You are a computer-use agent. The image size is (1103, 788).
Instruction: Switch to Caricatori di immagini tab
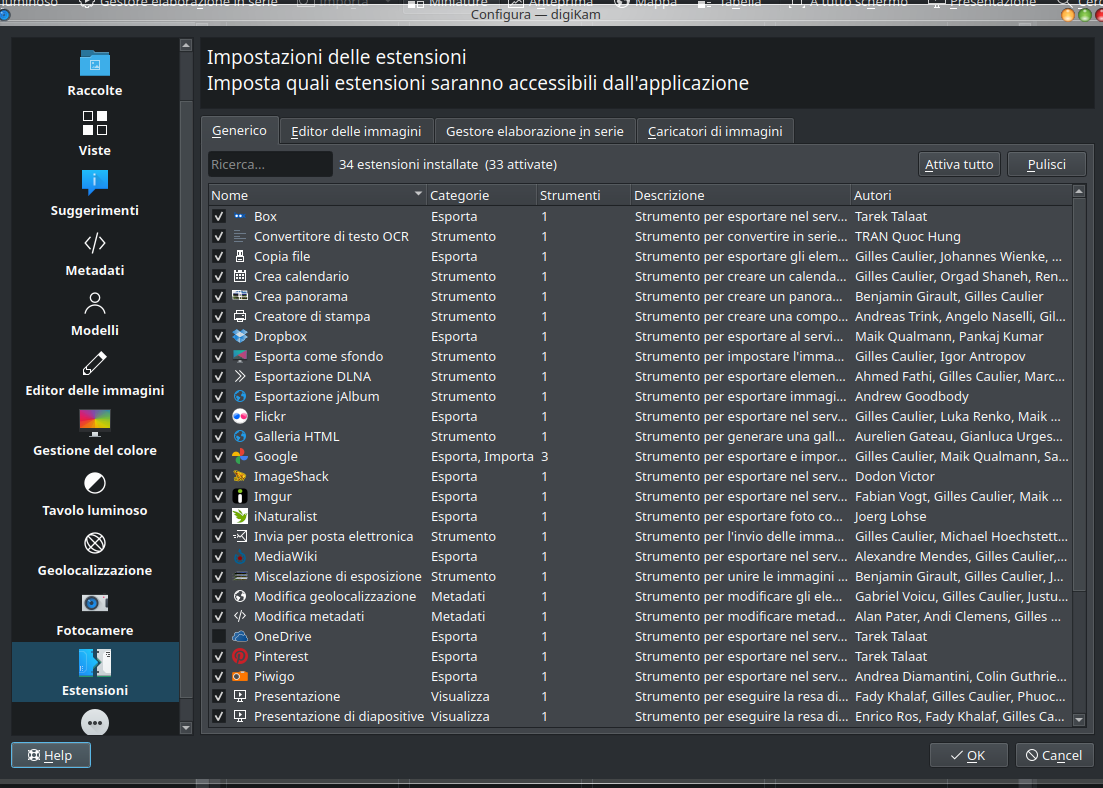coord(715,132)
